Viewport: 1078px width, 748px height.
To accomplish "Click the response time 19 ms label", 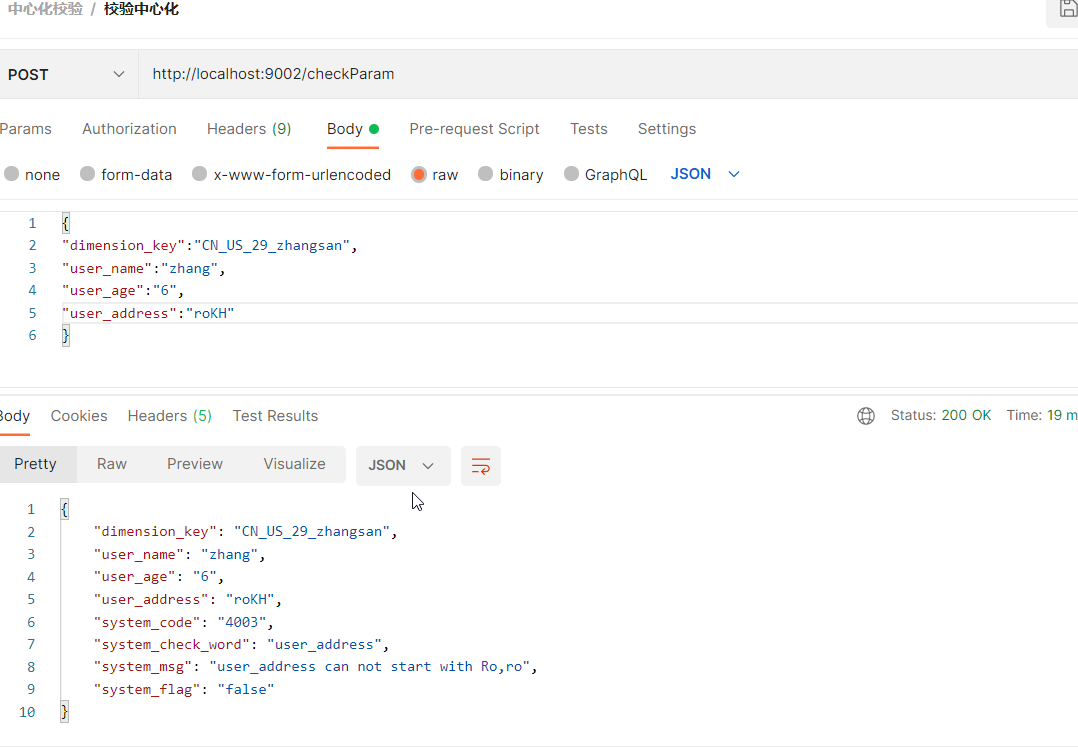I will pyautogui.click(x=1042, y=415).
